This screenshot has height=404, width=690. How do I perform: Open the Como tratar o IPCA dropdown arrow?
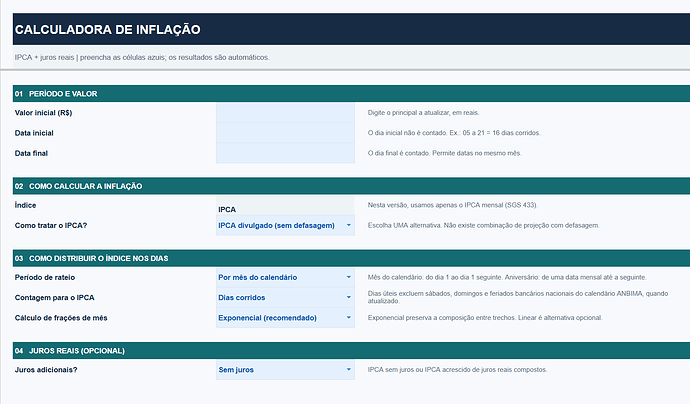point(349,225)
